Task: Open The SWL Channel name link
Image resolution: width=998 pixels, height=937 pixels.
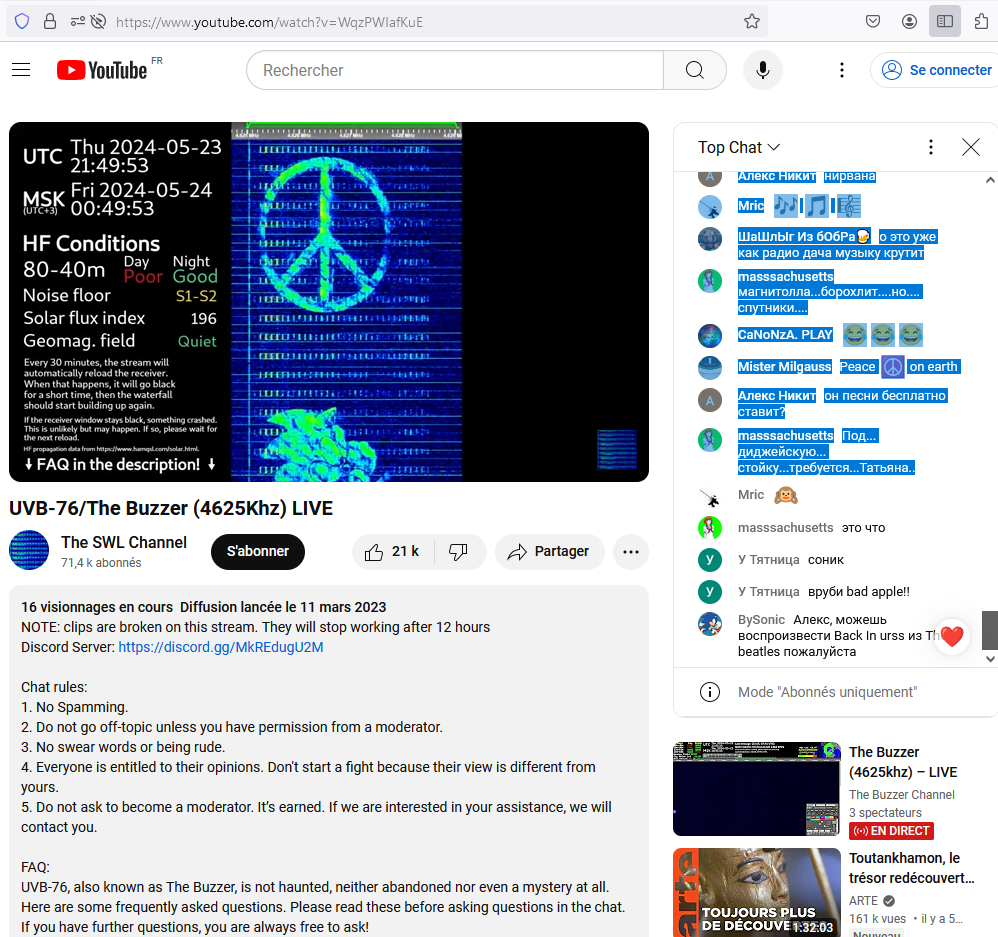Action: click(124, 542)
